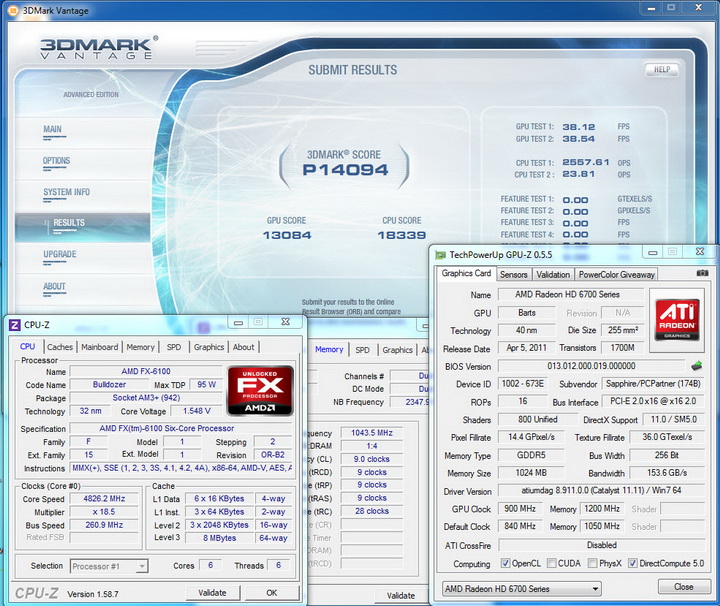Click the Memory tab in the background CPU-Z window
720x606 pixels.
(x=329, y=349)
